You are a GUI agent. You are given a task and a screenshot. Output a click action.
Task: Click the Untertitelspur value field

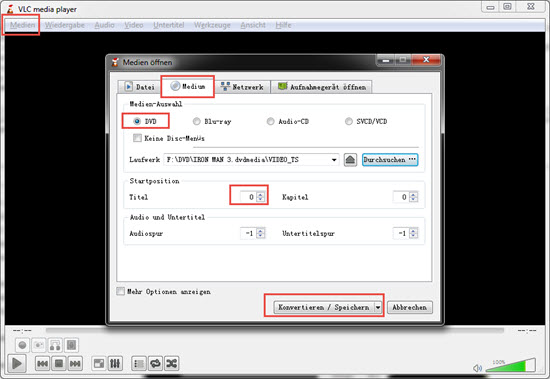(x=401, y=233)
